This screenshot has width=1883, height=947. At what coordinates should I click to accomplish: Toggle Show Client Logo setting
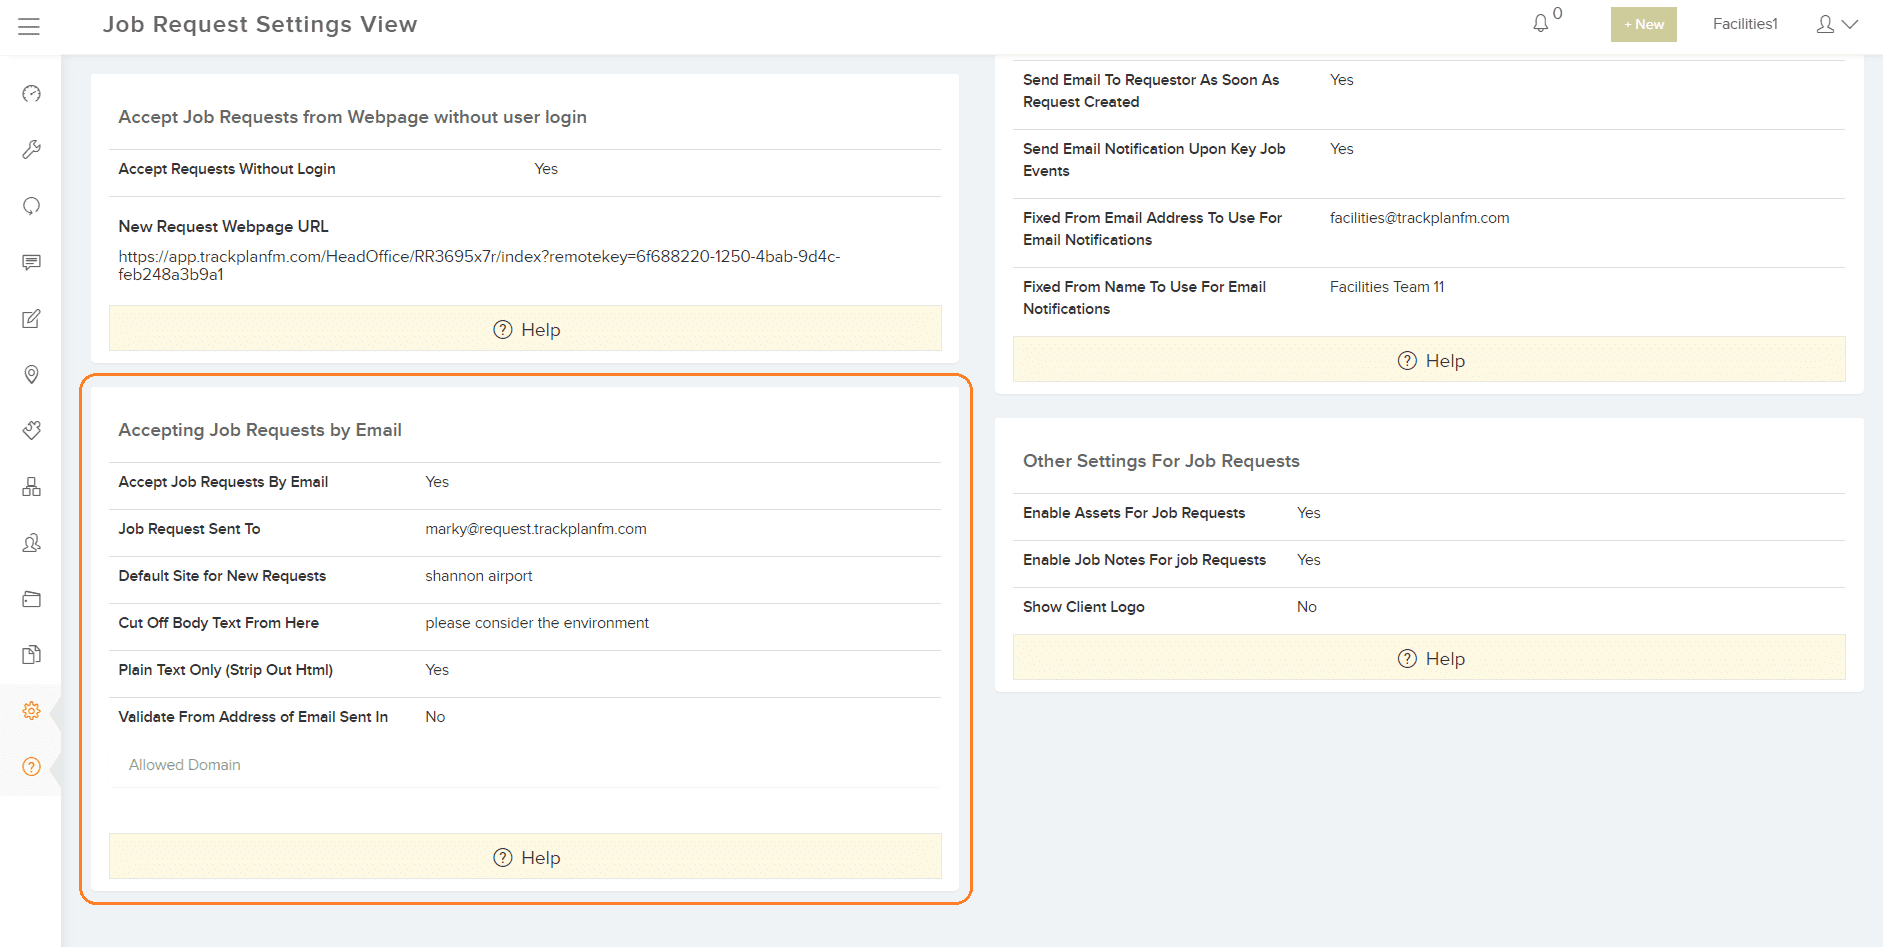(1306, 606)
